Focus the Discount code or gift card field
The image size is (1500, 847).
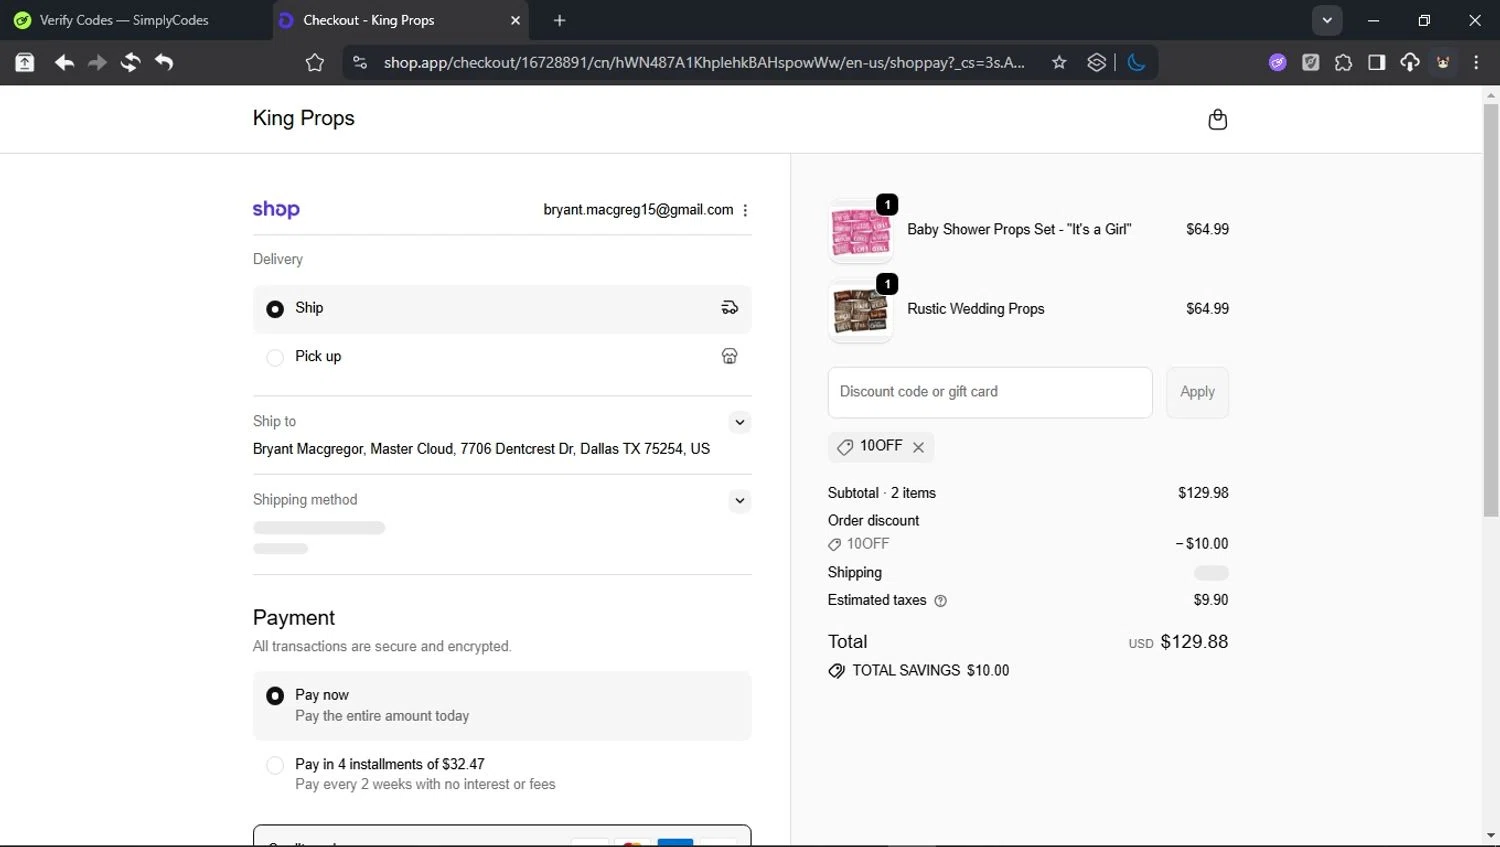(990, 392)
